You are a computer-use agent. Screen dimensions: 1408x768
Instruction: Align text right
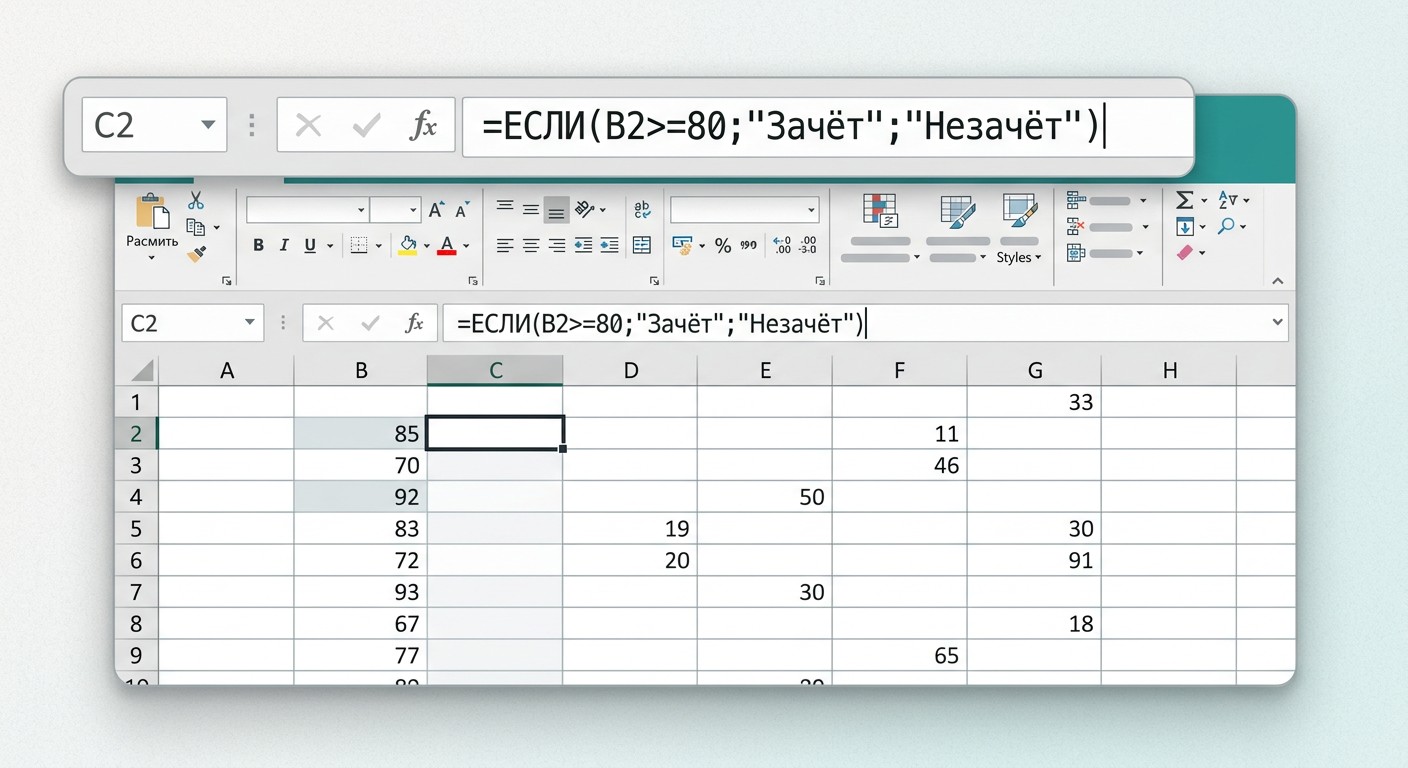tap(557, 245)
